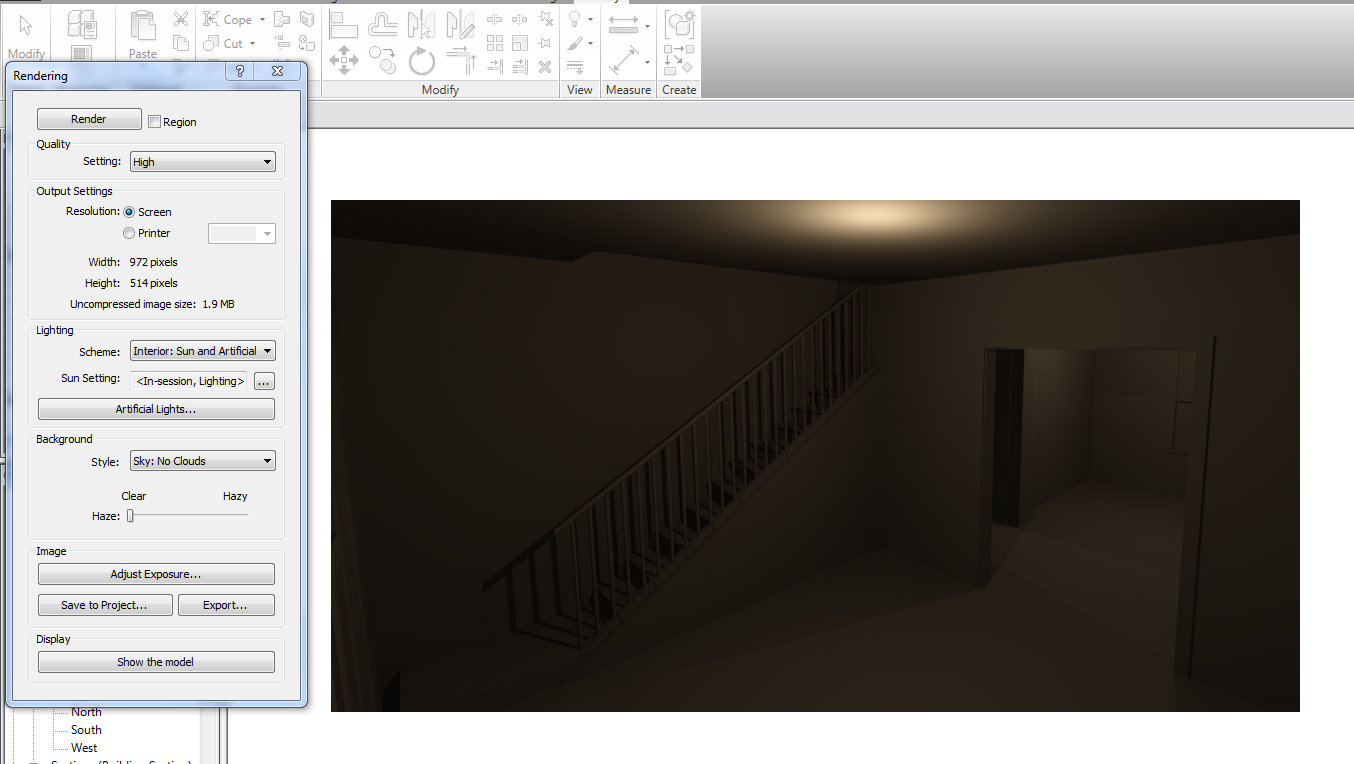The height and width of the screenshot is (764, 1354).
Task: Select the Linework tool in View panel
Action: [x=575, y=67]
